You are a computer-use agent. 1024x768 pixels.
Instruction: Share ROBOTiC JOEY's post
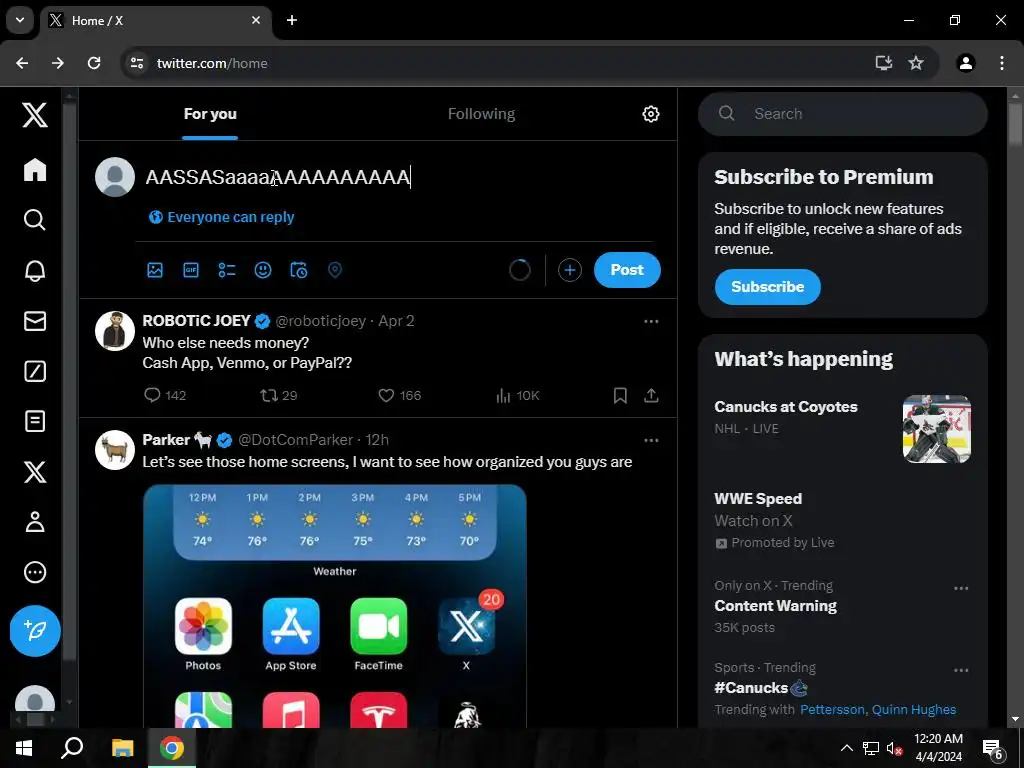coord(651,395)
